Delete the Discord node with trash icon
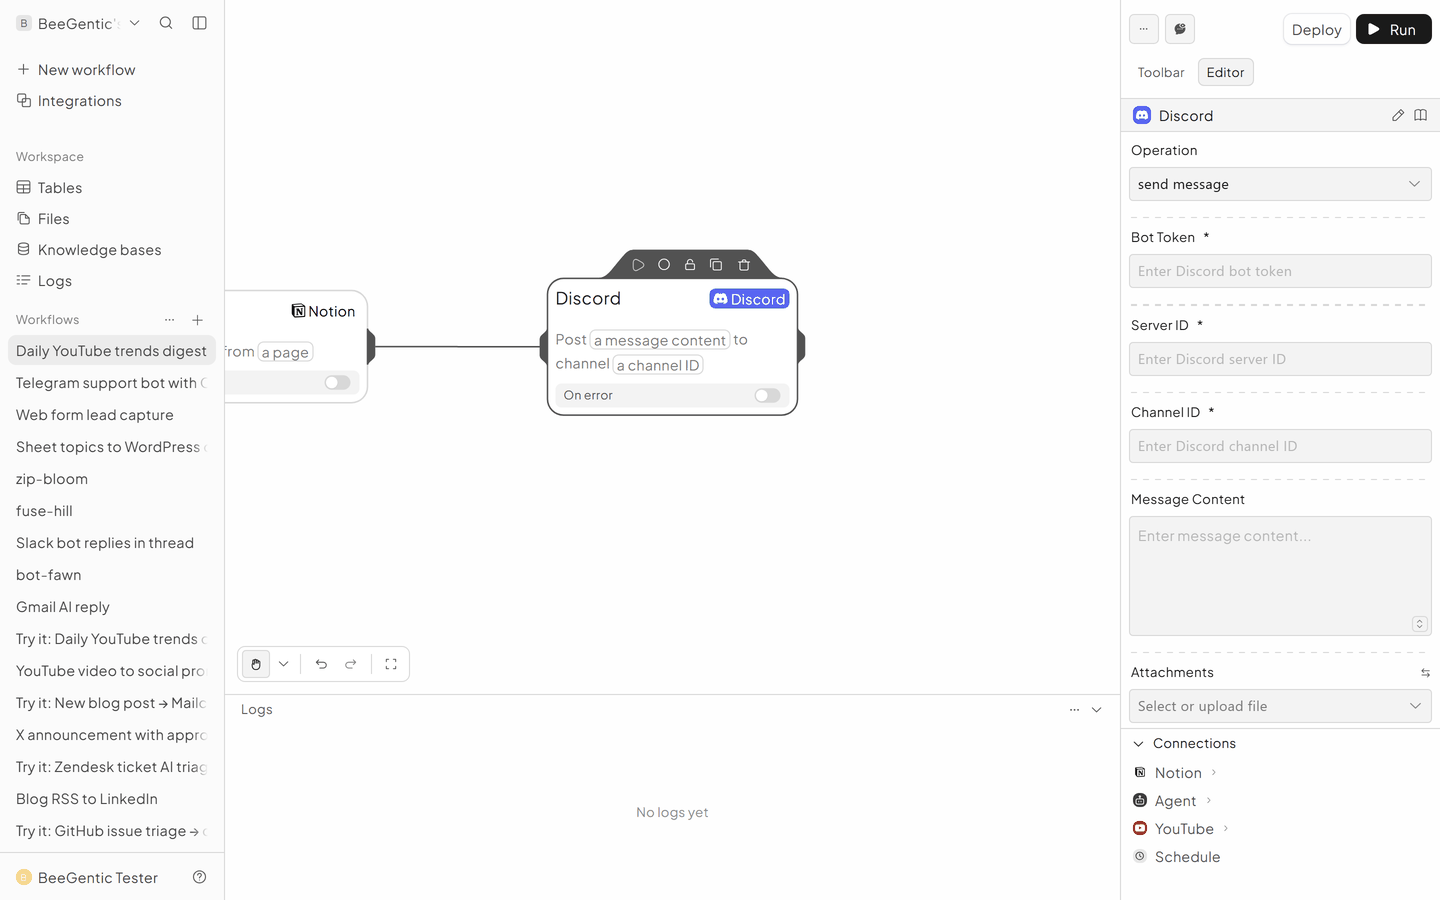The image size is (1440, 900). click(744, 265)
